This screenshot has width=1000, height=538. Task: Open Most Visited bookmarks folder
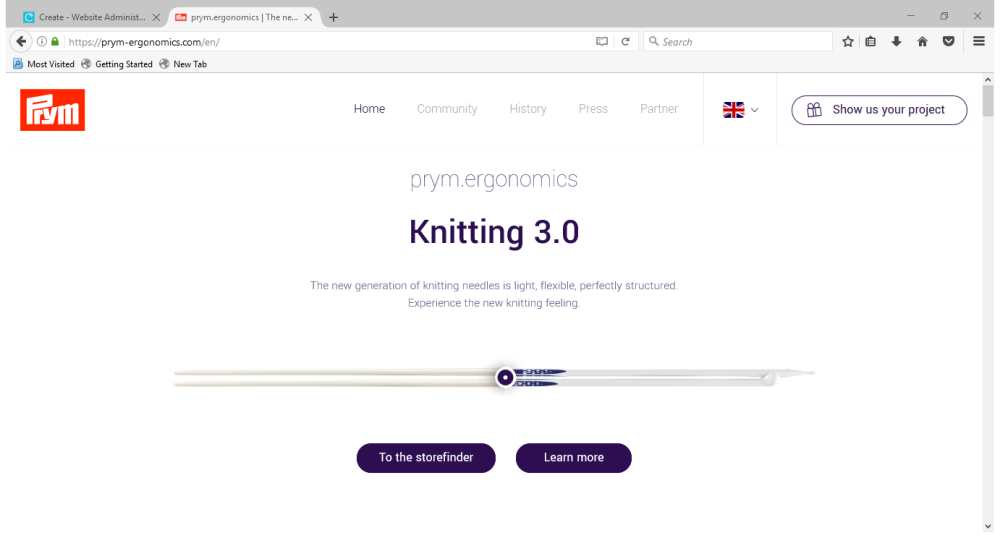pos(43,64)
